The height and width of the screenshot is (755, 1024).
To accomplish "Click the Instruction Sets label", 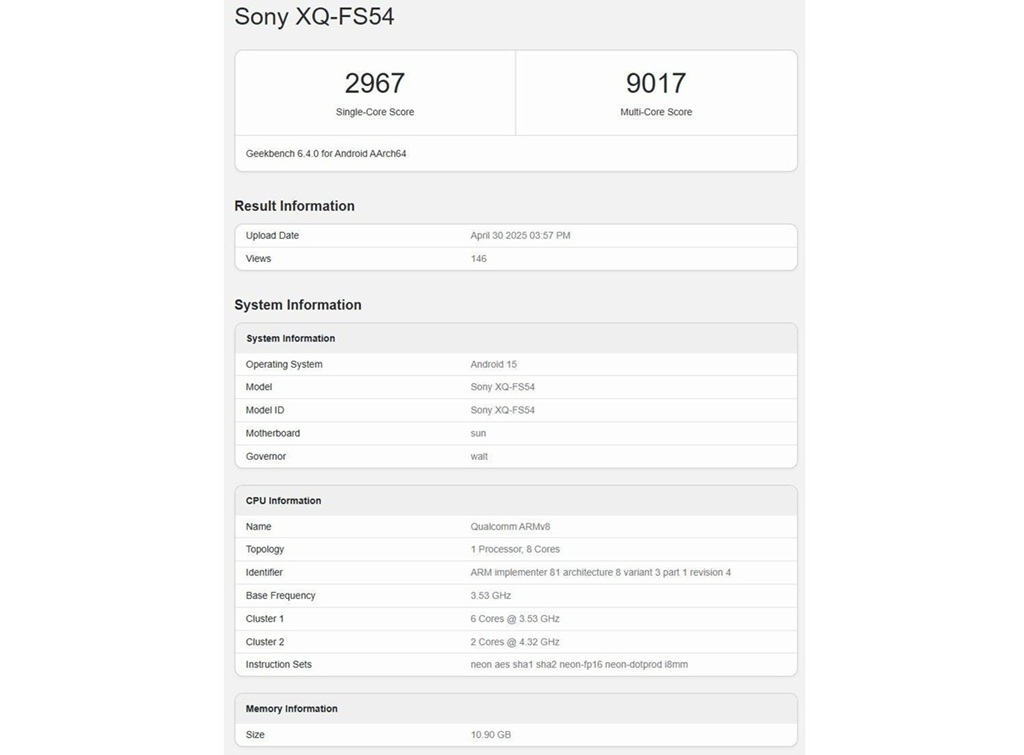I will [x=279, y=665].
